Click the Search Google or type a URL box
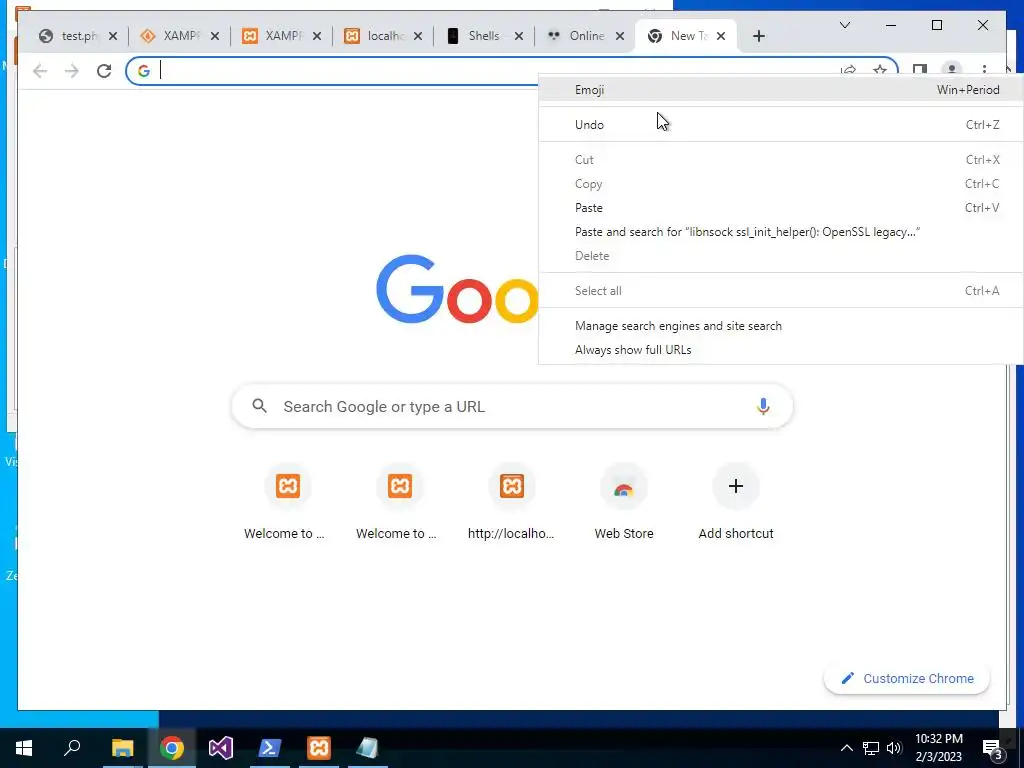Image resolution: width=1024 pixels, height=768 pixels. pos(512,406)
